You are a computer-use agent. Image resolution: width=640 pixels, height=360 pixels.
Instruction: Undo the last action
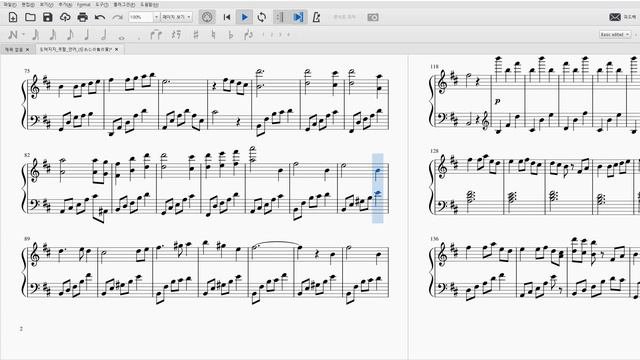[100, 17]
